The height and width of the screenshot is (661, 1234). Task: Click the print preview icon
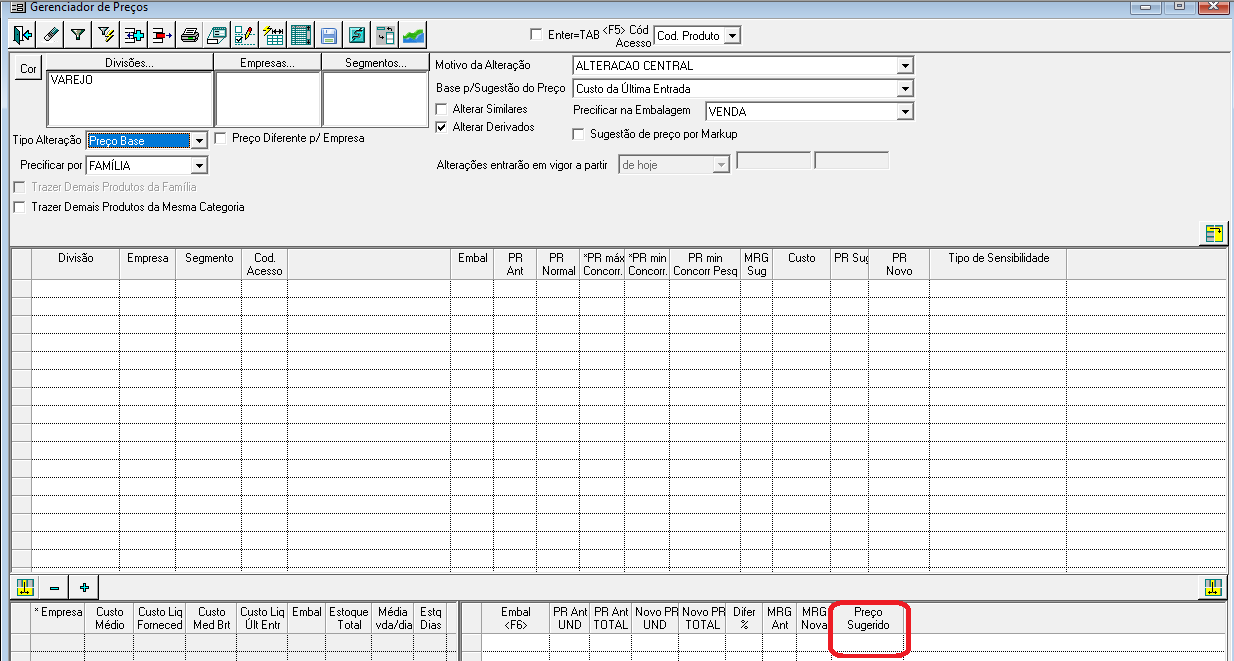click(216, 35)
